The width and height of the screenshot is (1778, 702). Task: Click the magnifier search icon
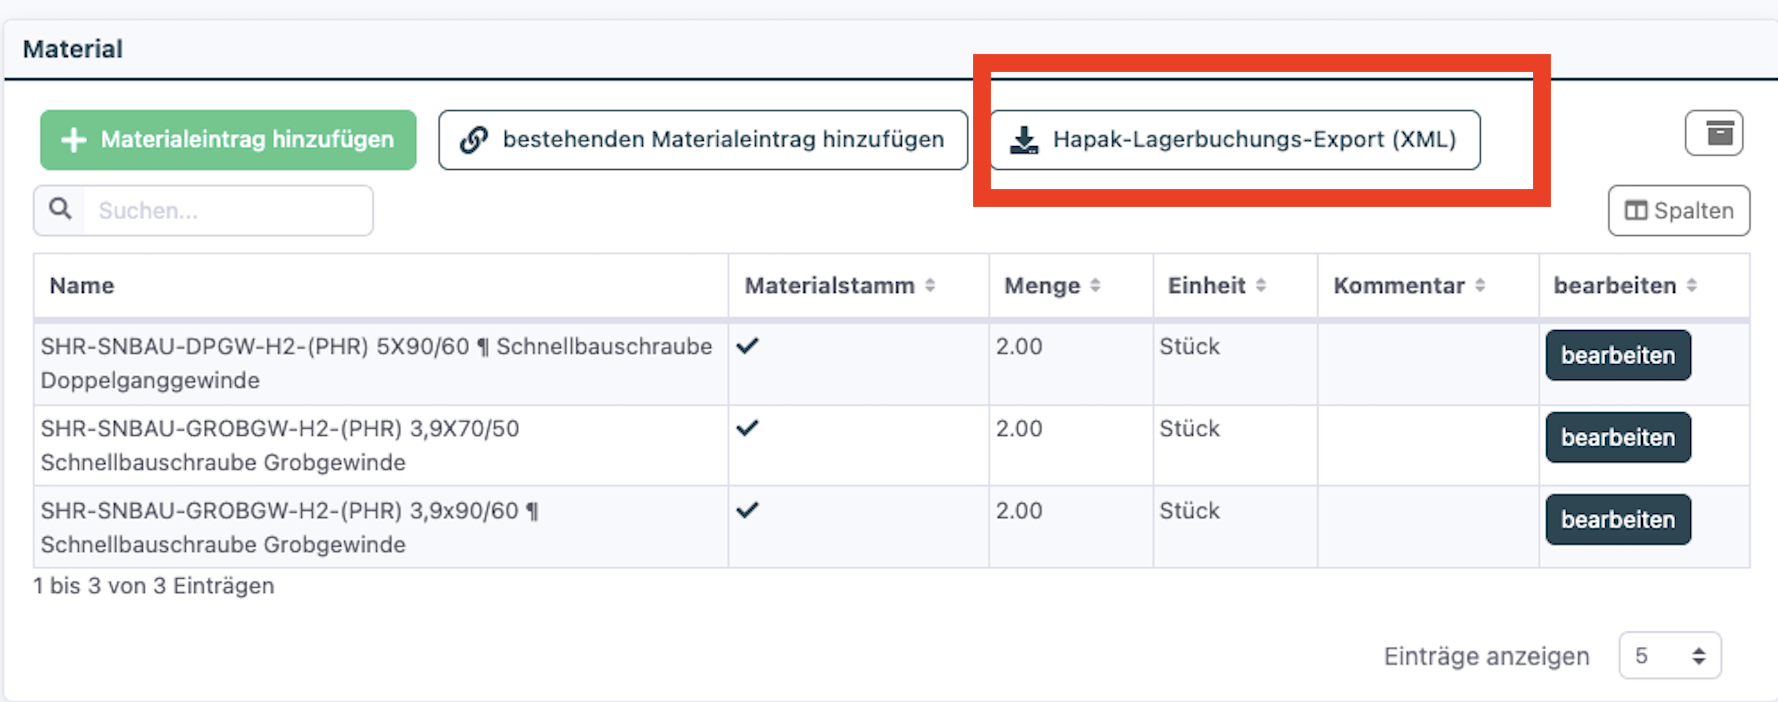coord(61,209)
